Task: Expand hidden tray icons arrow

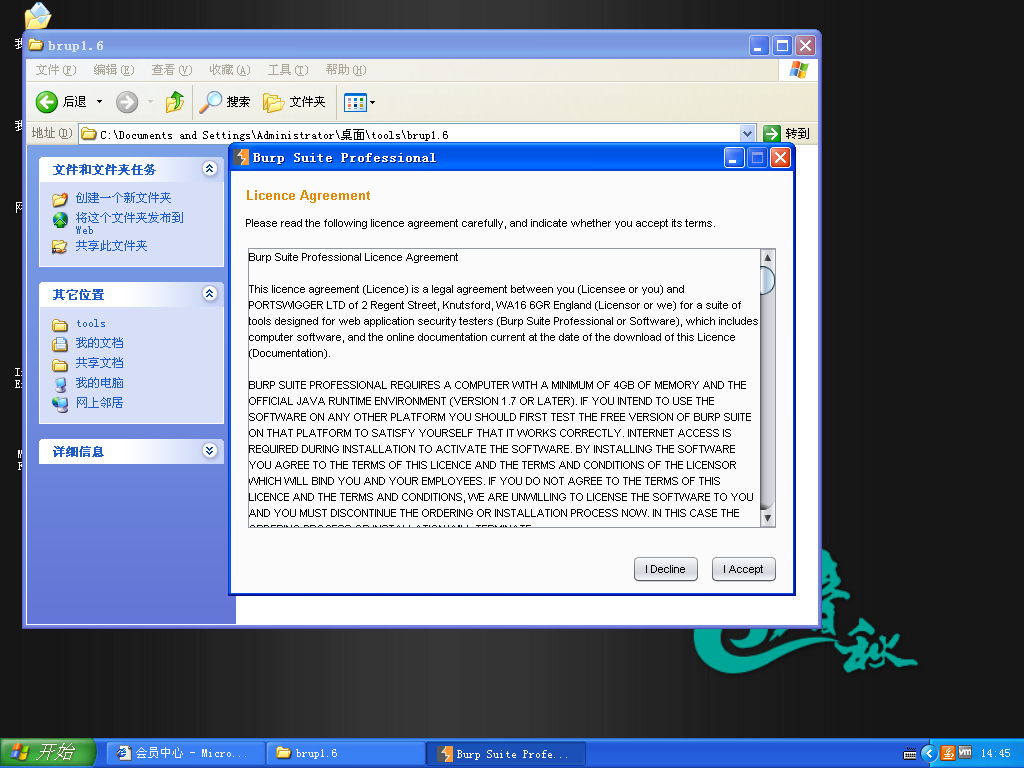Action: pos(929,754)
